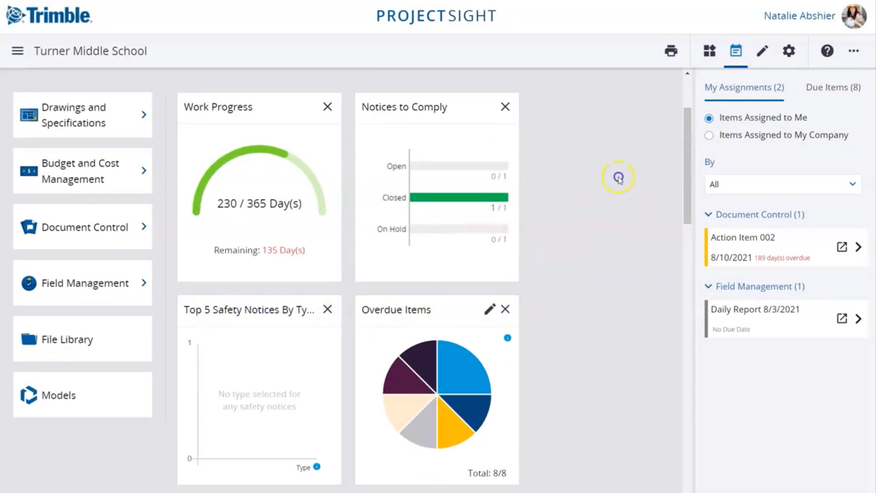Click the Type info dot on safety chart
876x493 pixels.
click(317, 466)
